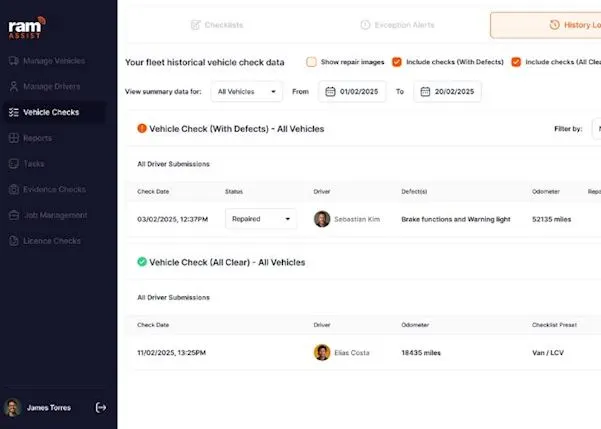Click the logout arrow icon
The width and height of the screenshot is (601, 429).
[100, 408]
